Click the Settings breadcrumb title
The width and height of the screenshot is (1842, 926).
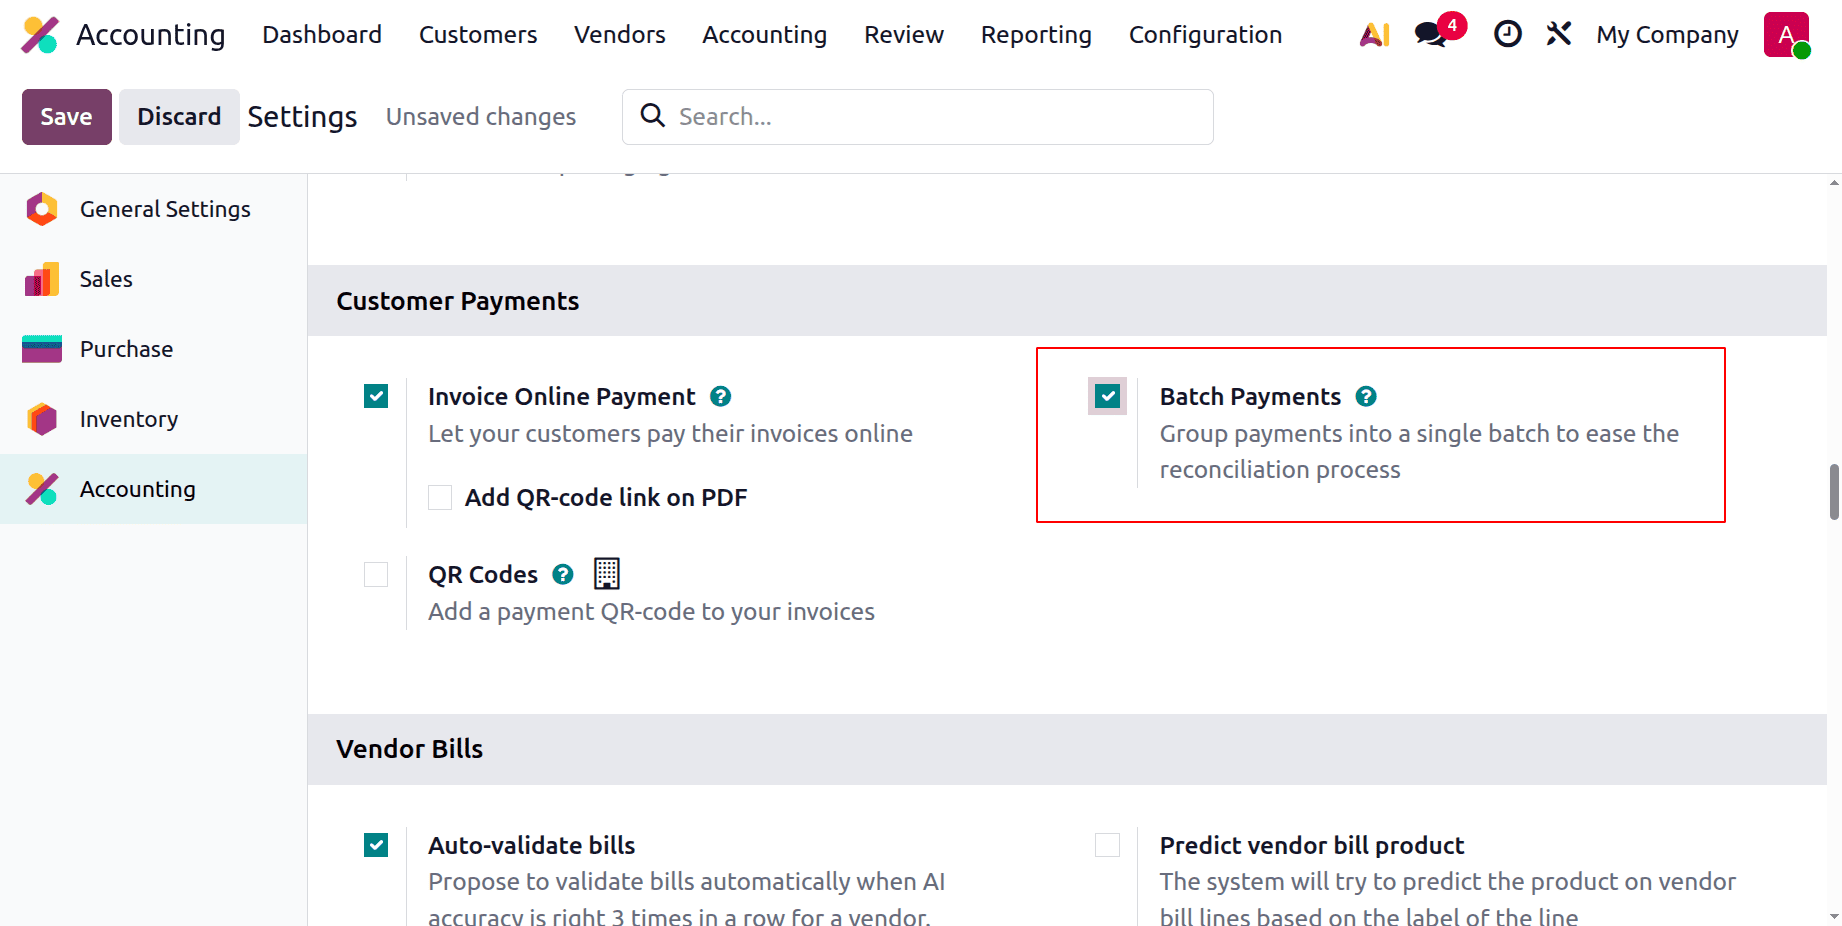point(302,117)
